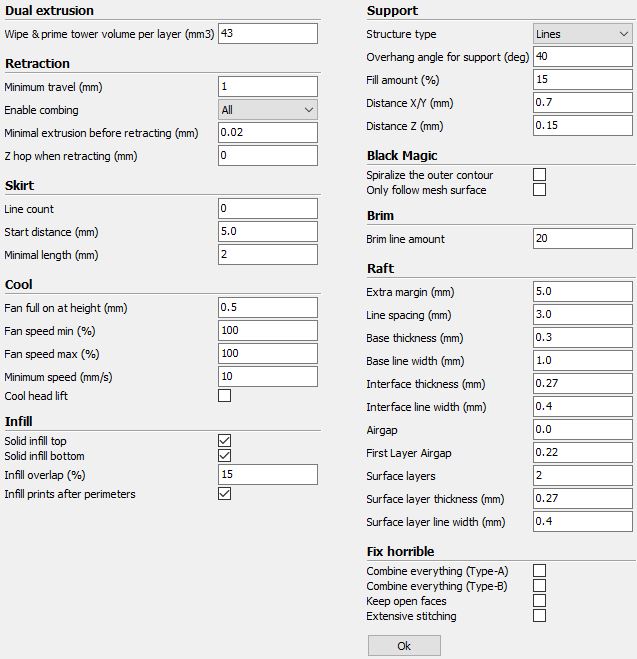
Task: Toggle the Cool head lift checkbox
Action: (x=224, y=396)
